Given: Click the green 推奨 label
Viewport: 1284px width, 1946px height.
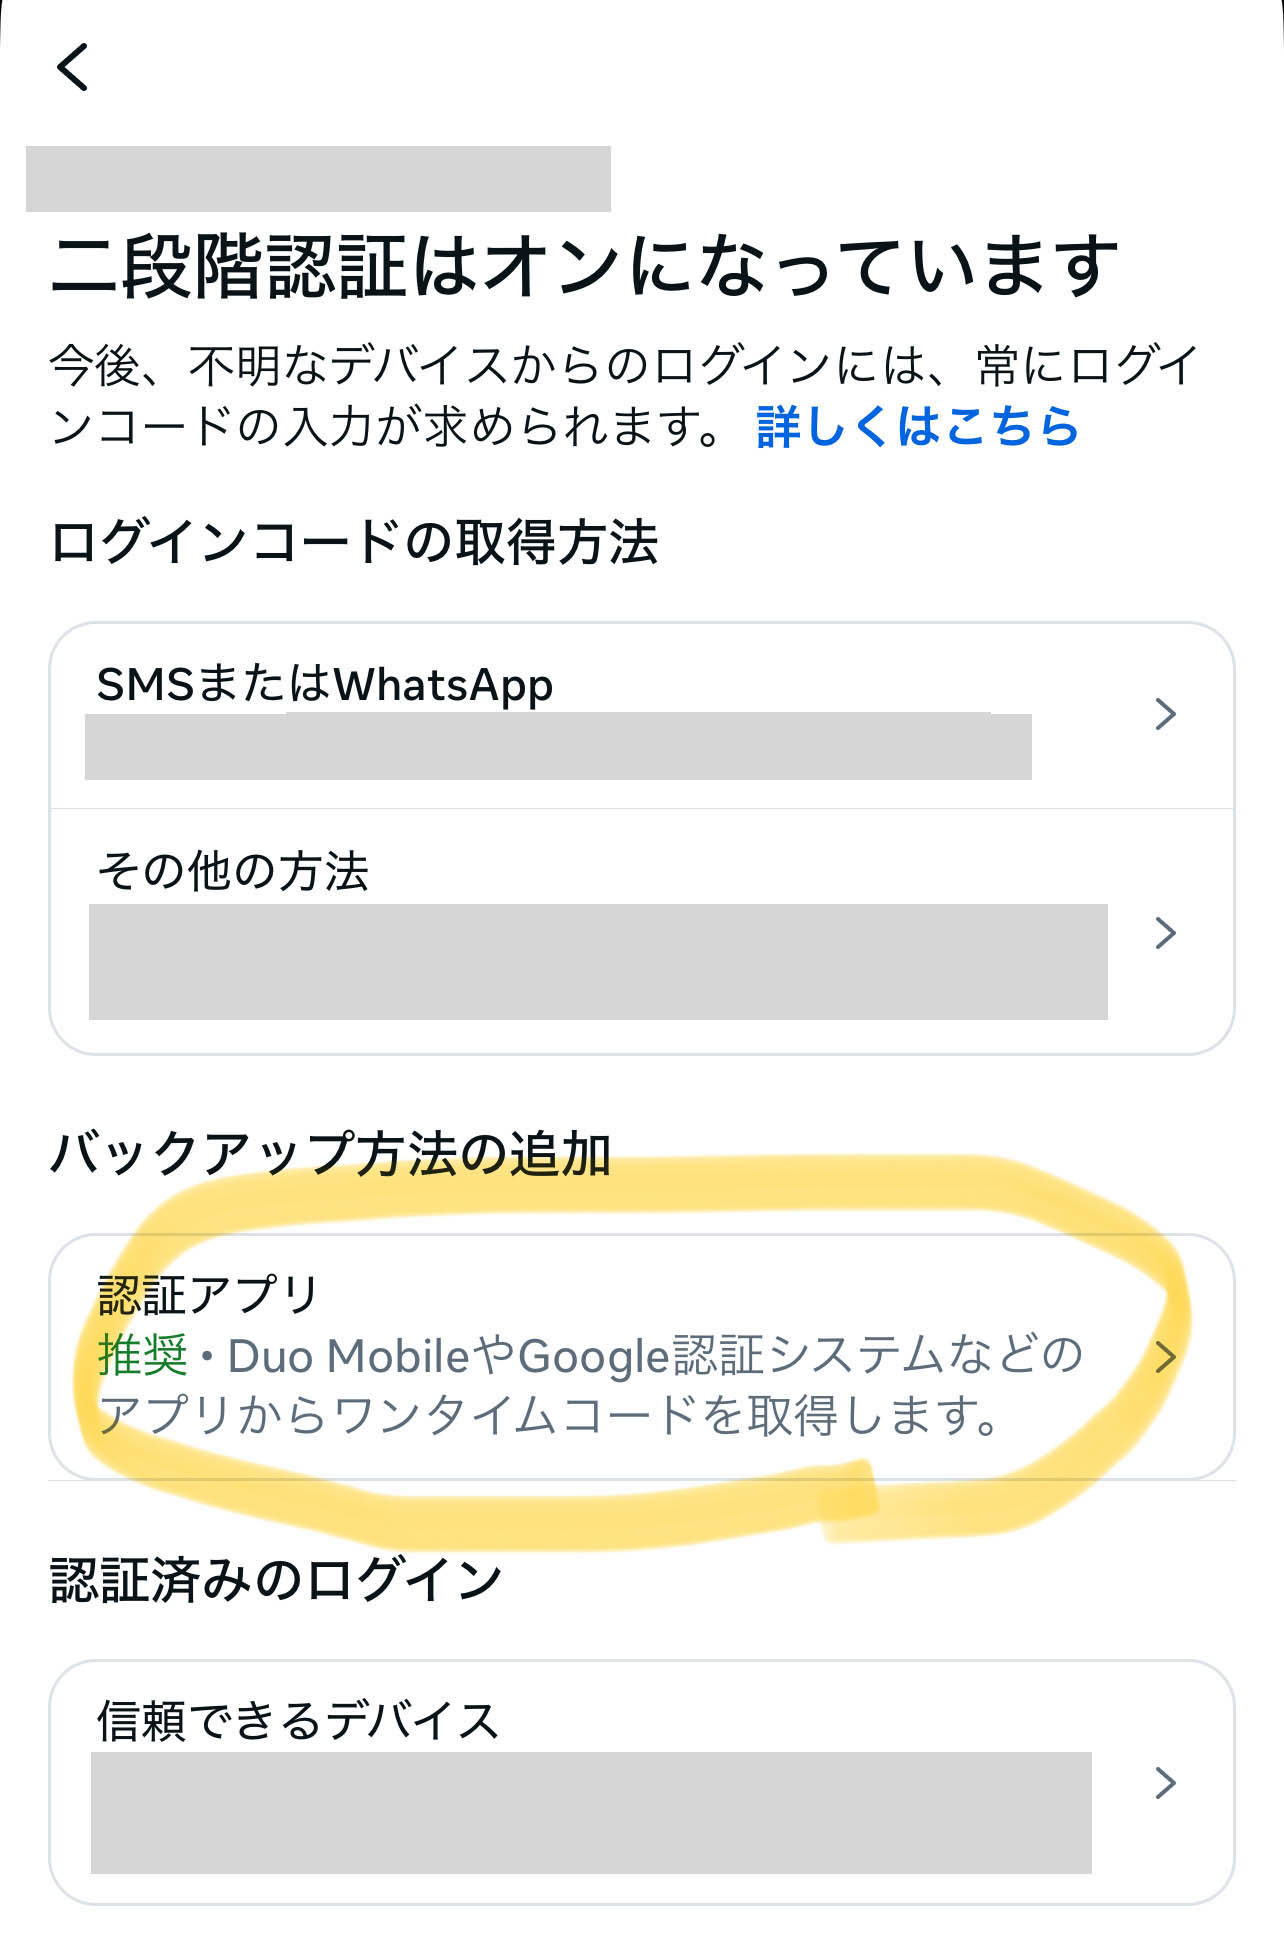Looking at the screenshot, I should coord(142,1356).
